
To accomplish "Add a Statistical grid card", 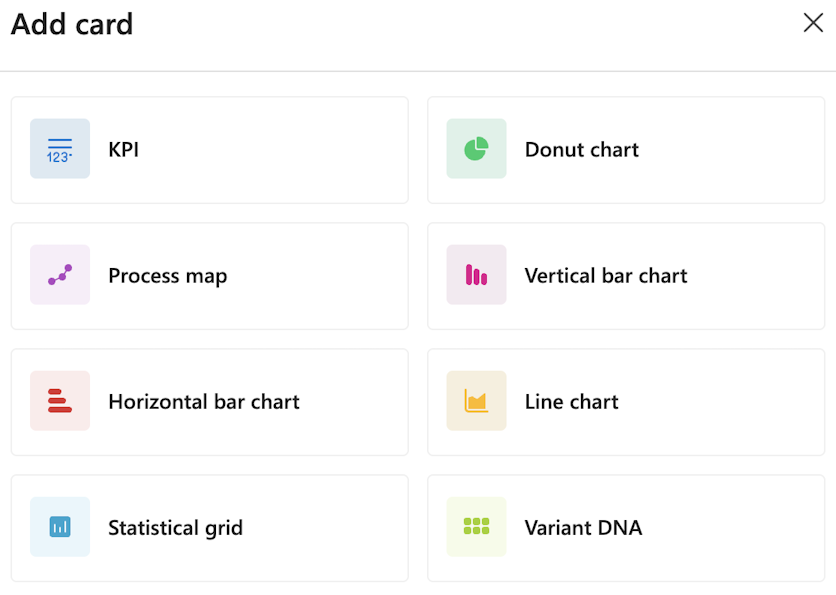I will click(209, 527).
